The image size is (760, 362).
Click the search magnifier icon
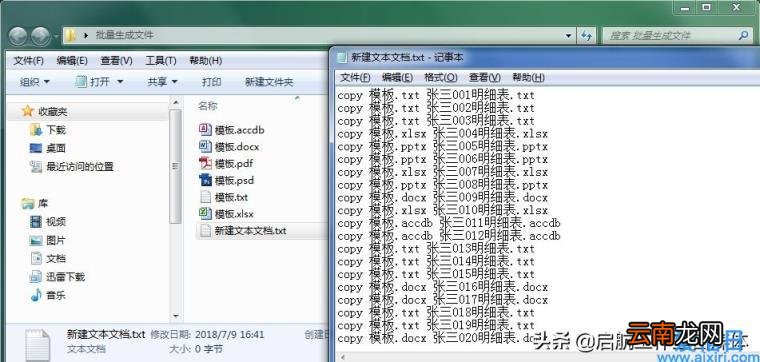(744, 35)
